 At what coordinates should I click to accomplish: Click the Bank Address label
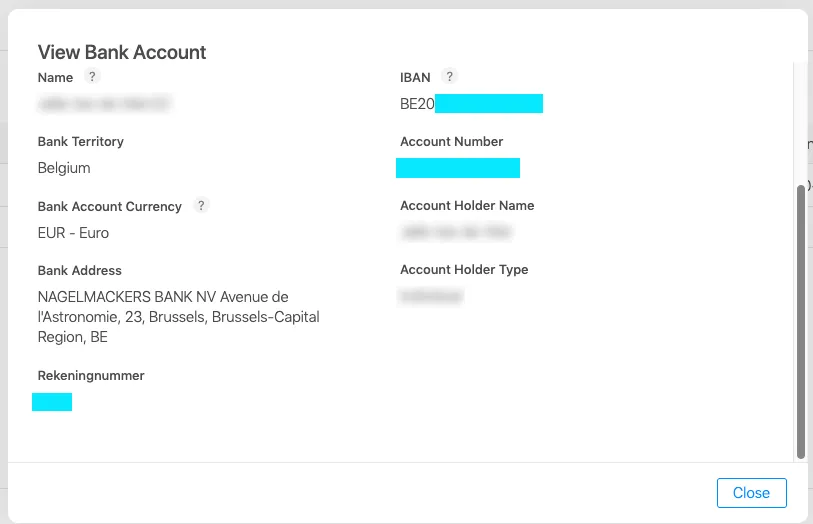(x=79, y=271)
